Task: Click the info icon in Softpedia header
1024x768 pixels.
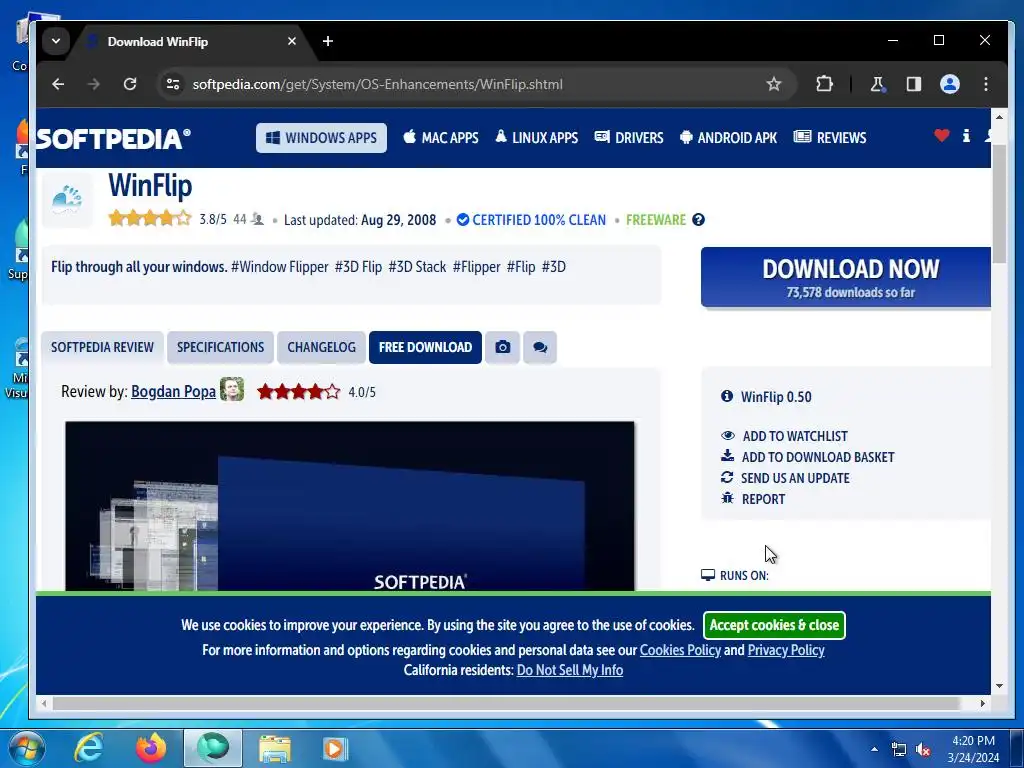Action: click(x=967, y=136)
